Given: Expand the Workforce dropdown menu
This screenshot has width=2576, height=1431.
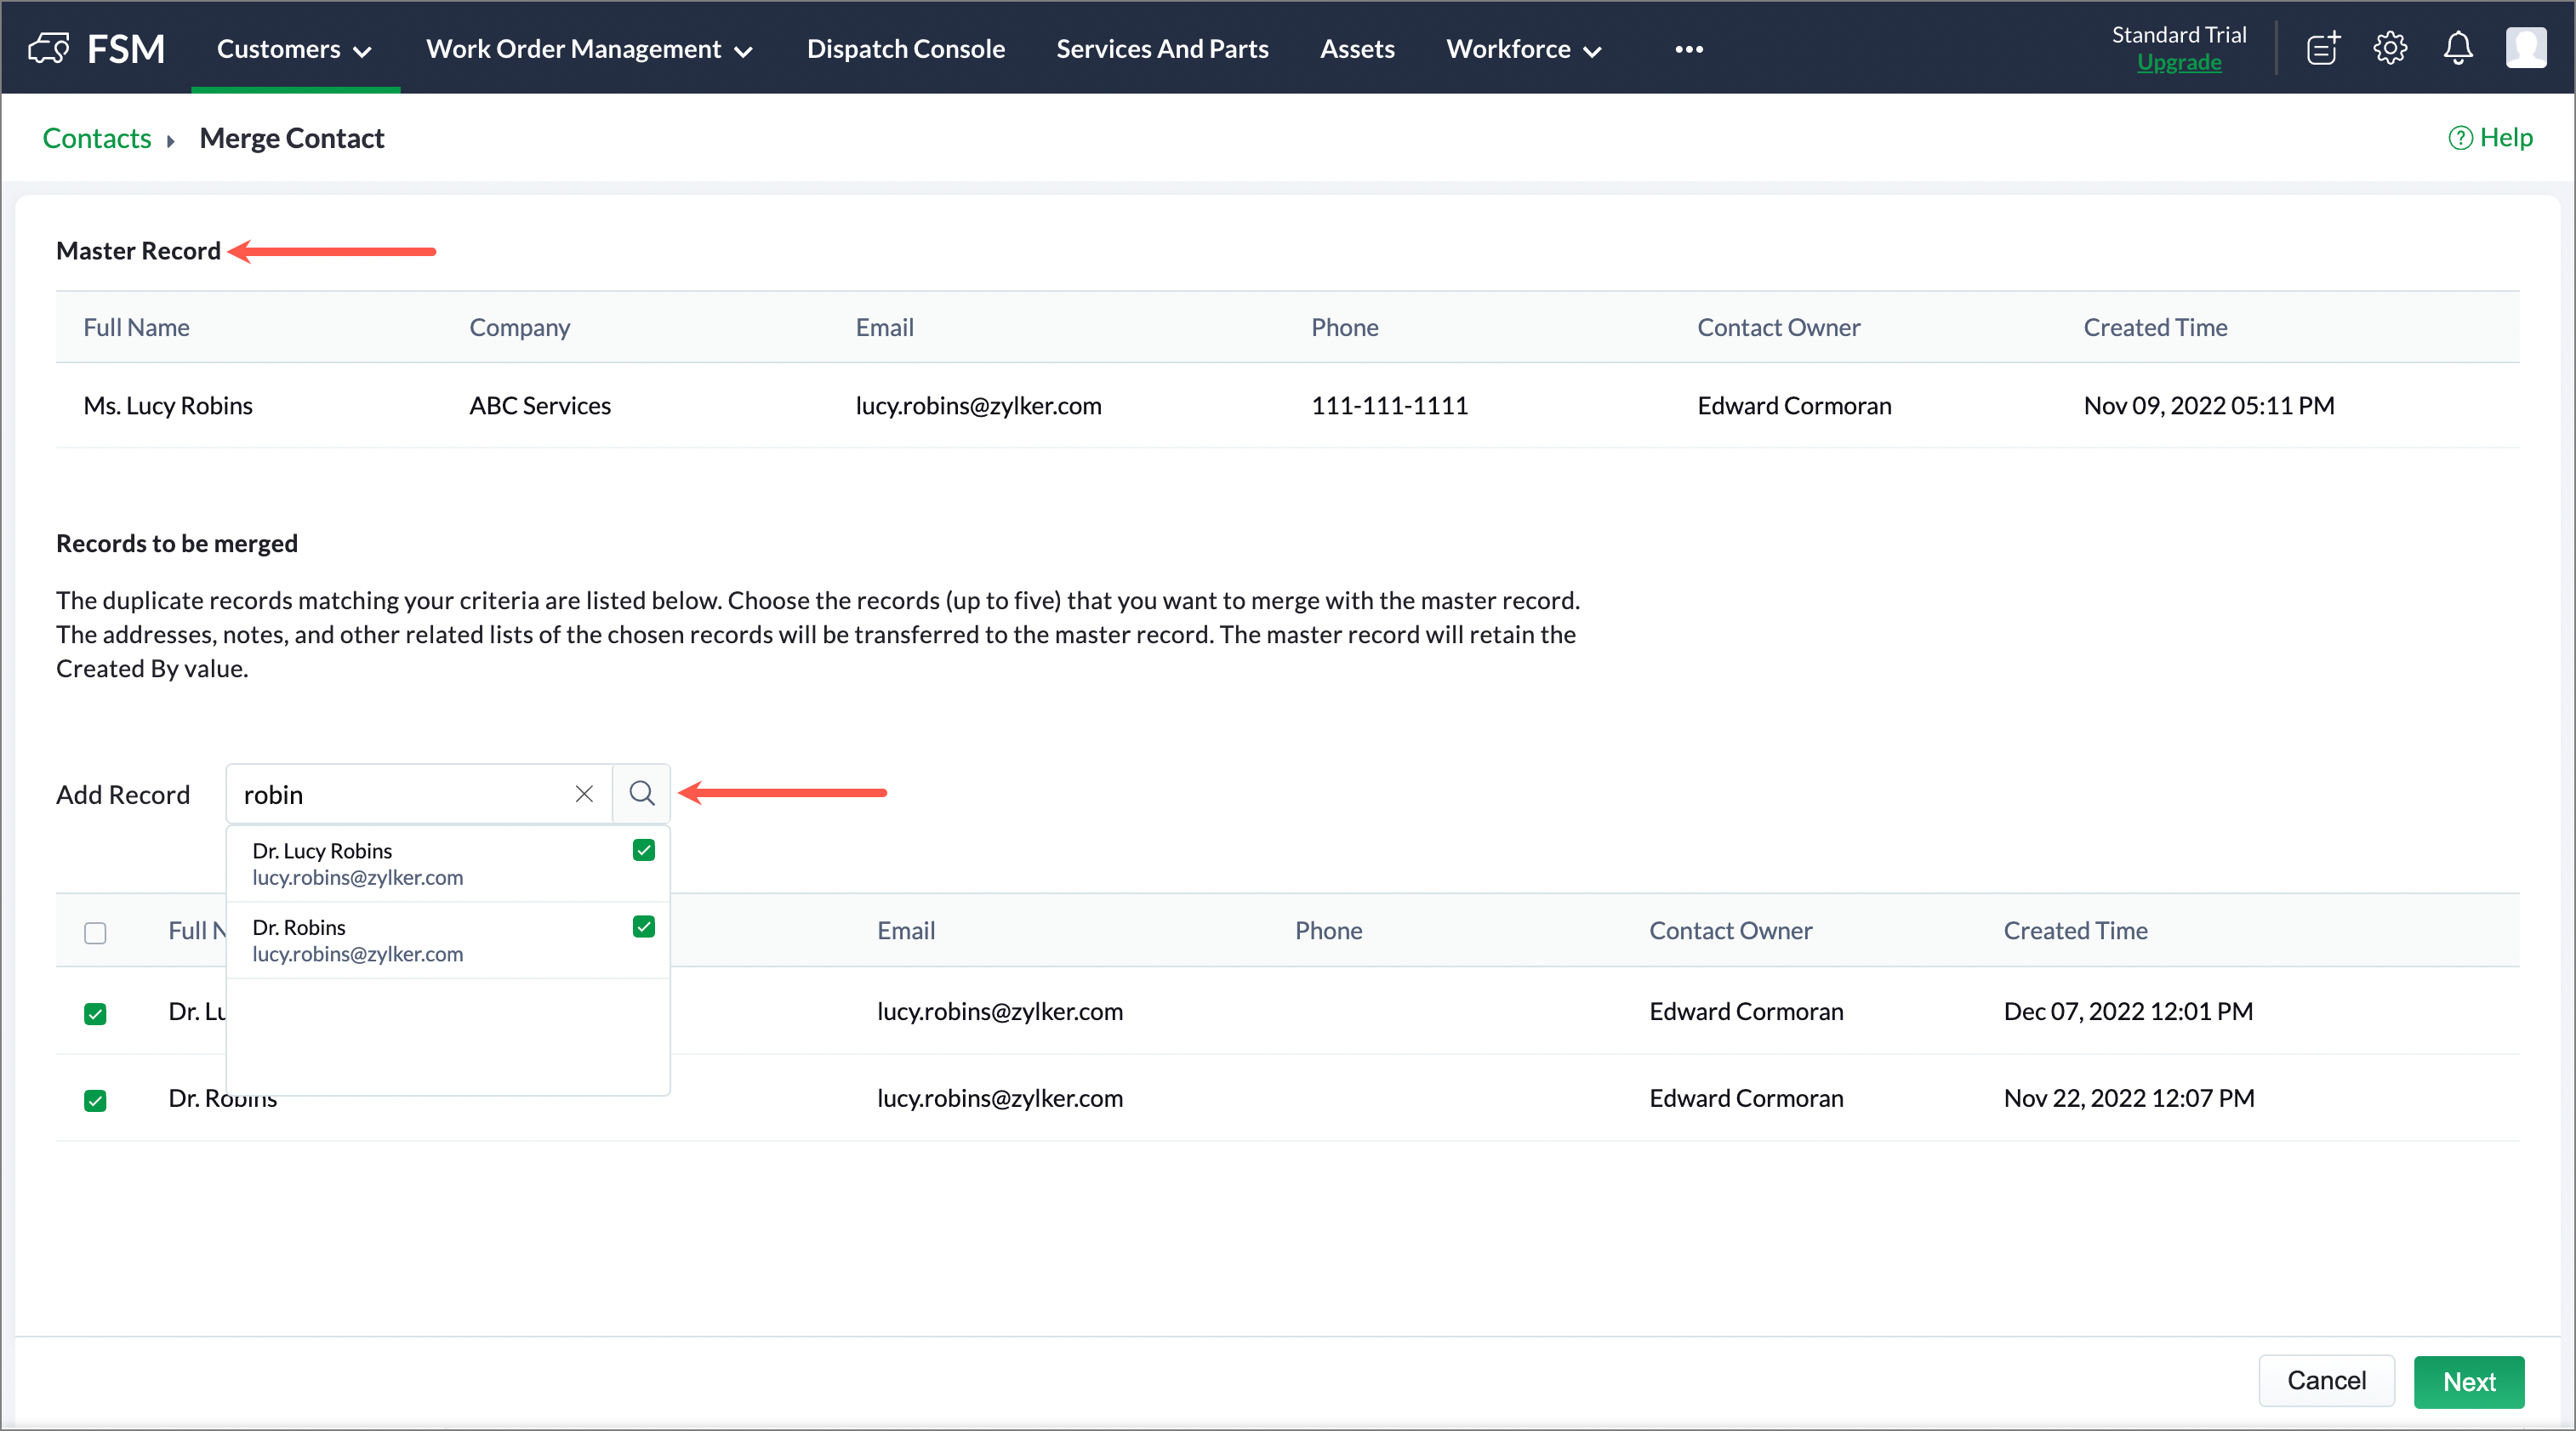Looking at the screenshot, I should [1524, 49].
